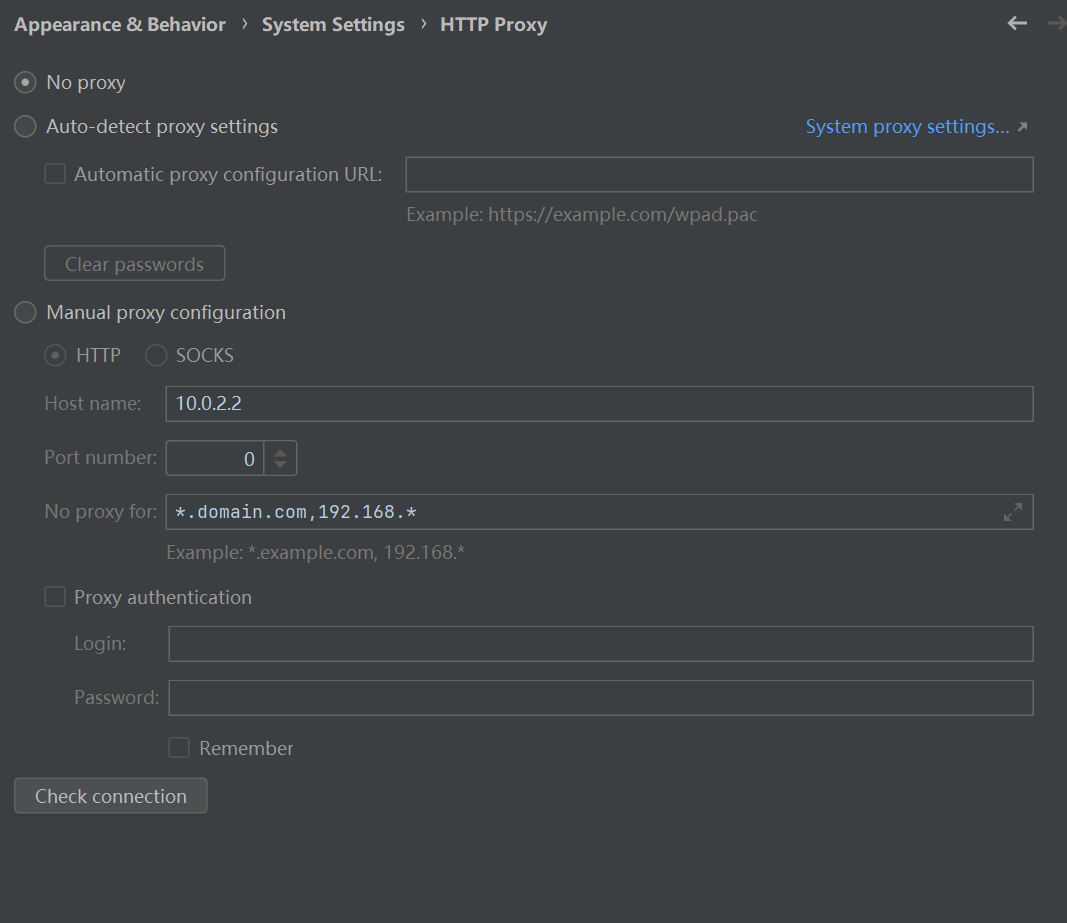
Task: Click the Host name input field
Action: tap(598, 404)
